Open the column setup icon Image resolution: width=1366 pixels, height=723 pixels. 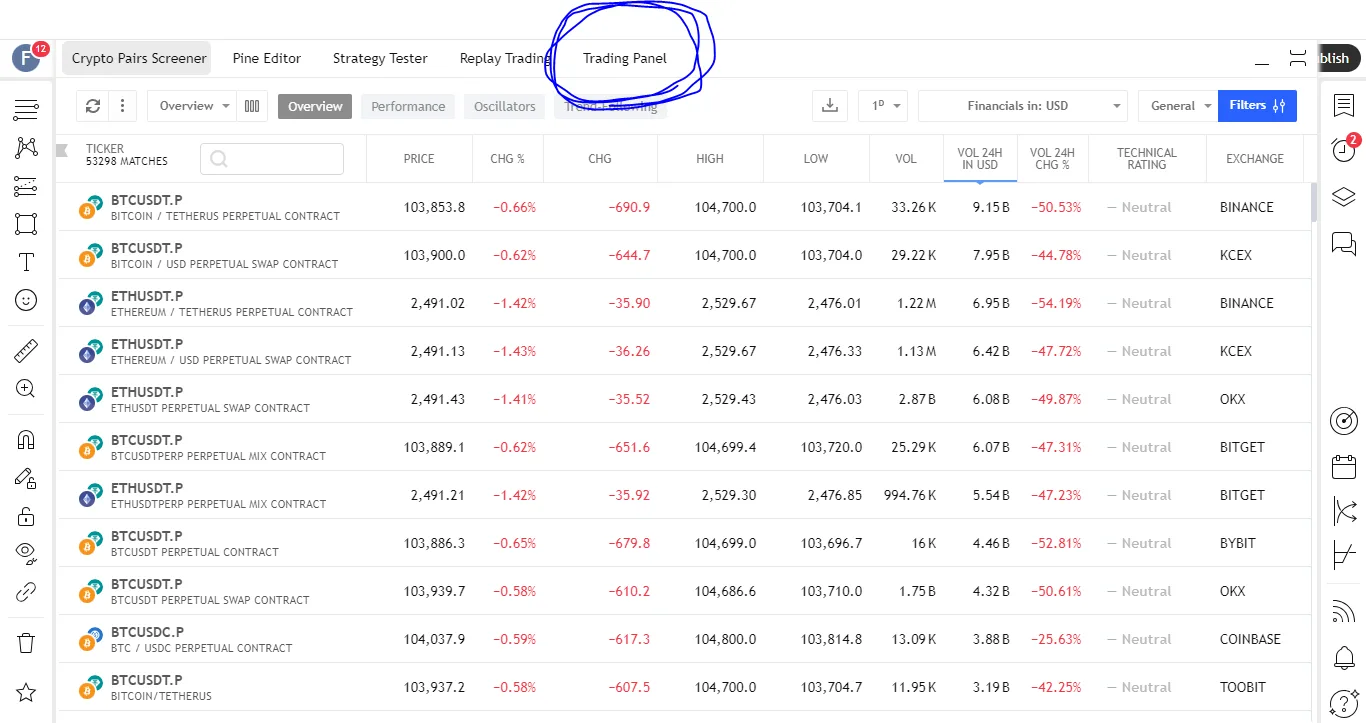pyautogui.click(x=252, y=106)
